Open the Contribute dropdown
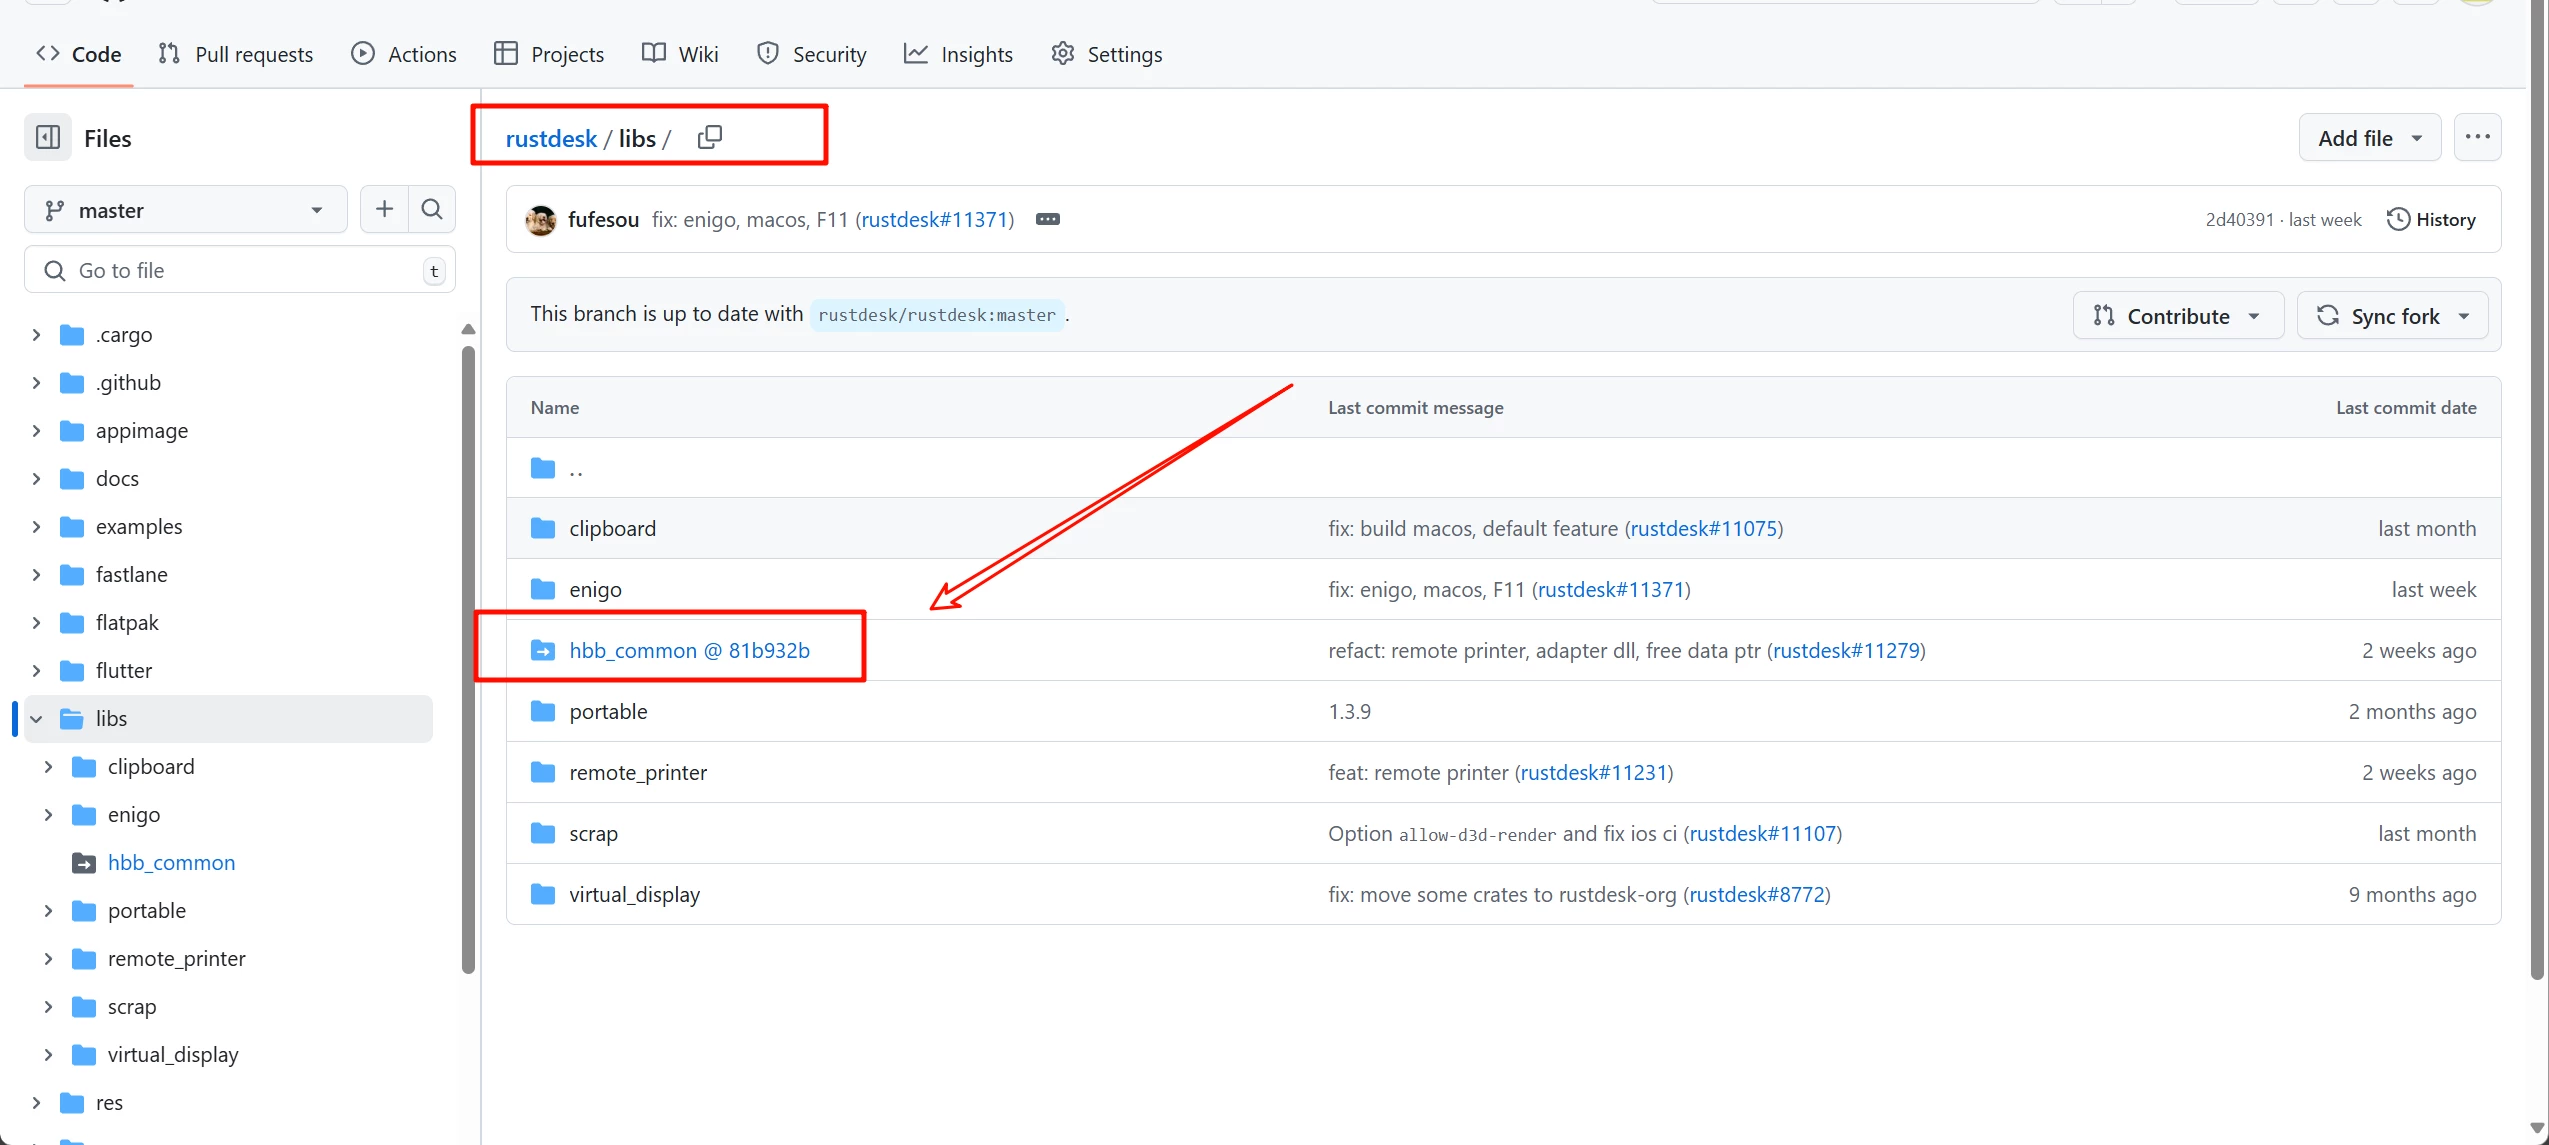Viewport: 2549px width, 1145px height. click(2177, 316)
